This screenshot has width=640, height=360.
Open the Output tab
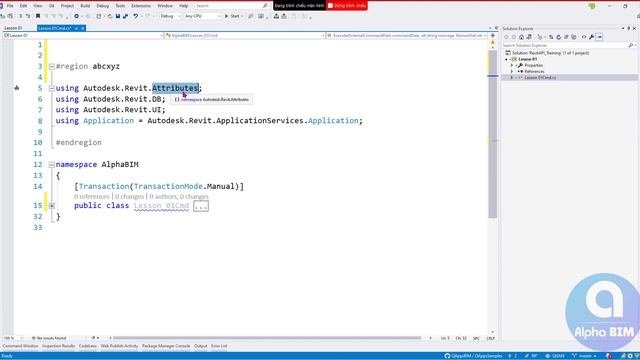point(200,346)
